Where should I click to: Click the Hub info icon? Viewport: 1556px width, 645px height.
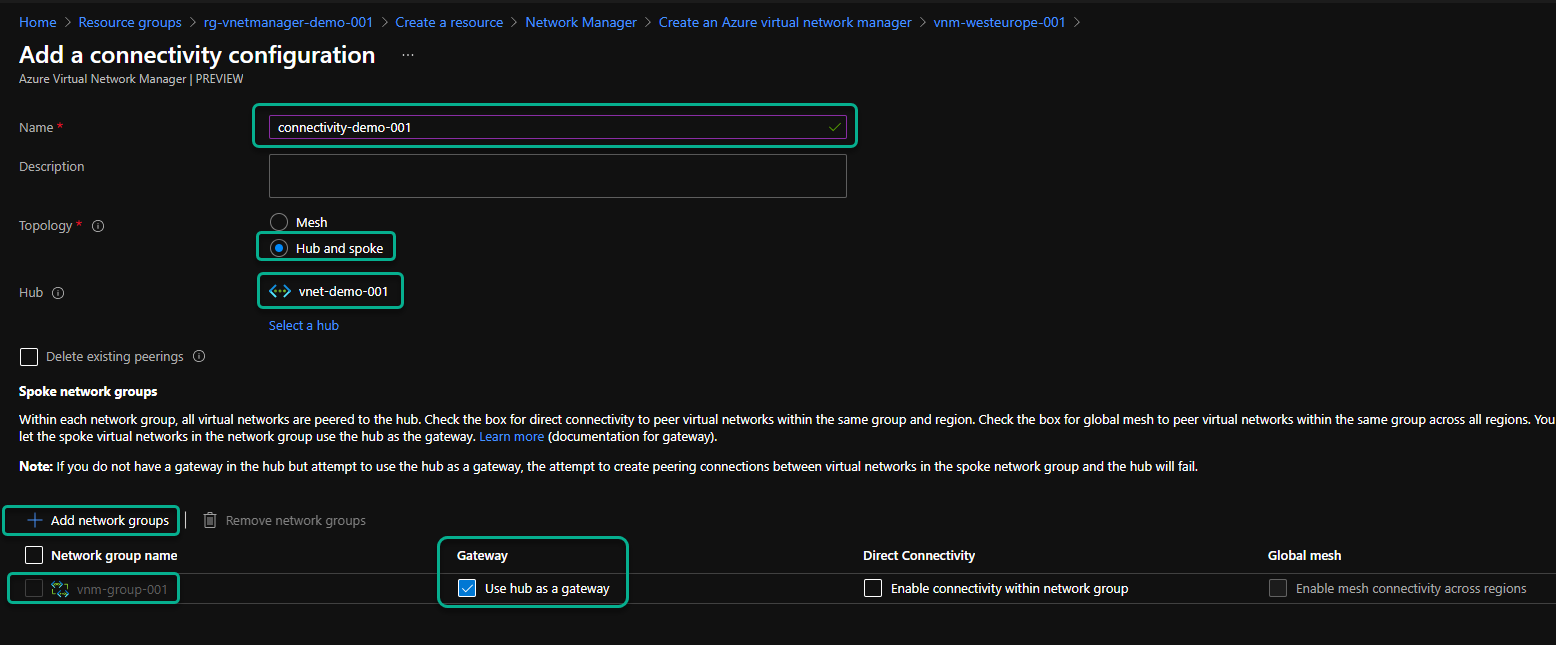[58, 293]
